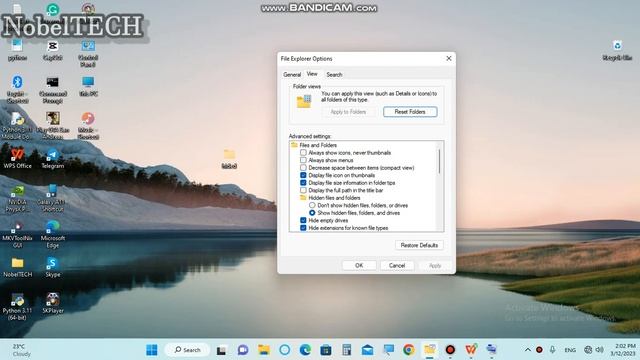Viewport: 640px width, 360px height.
Task: Open Skype from the desktop
Action: coord(53,267)
